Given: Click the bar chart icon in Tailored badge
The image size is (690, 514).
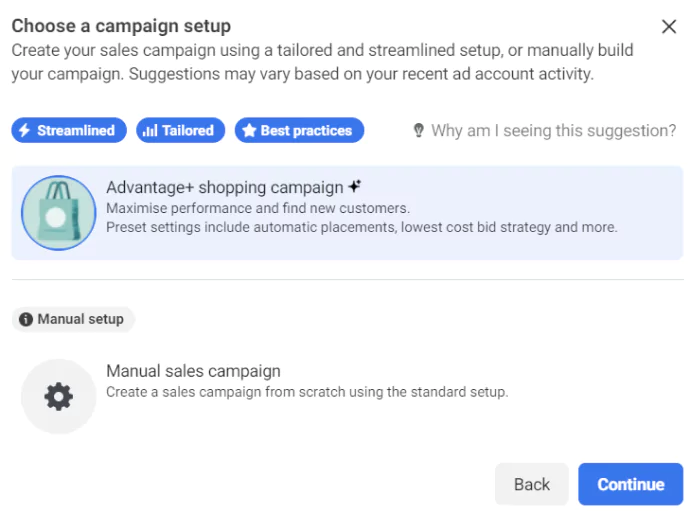Looking at the screenshot, I should pyautogui.click(x=150, y=131).
